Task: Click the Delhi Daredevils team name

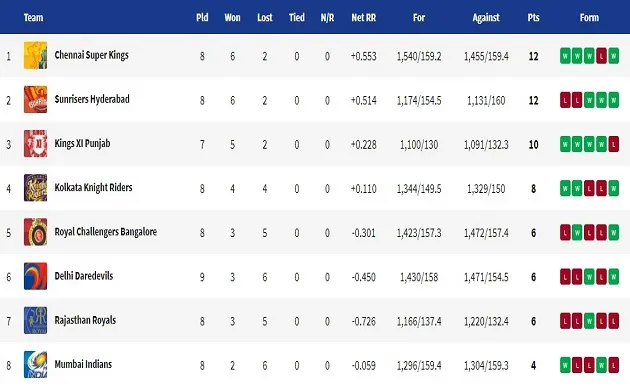Action: [84, 276]
